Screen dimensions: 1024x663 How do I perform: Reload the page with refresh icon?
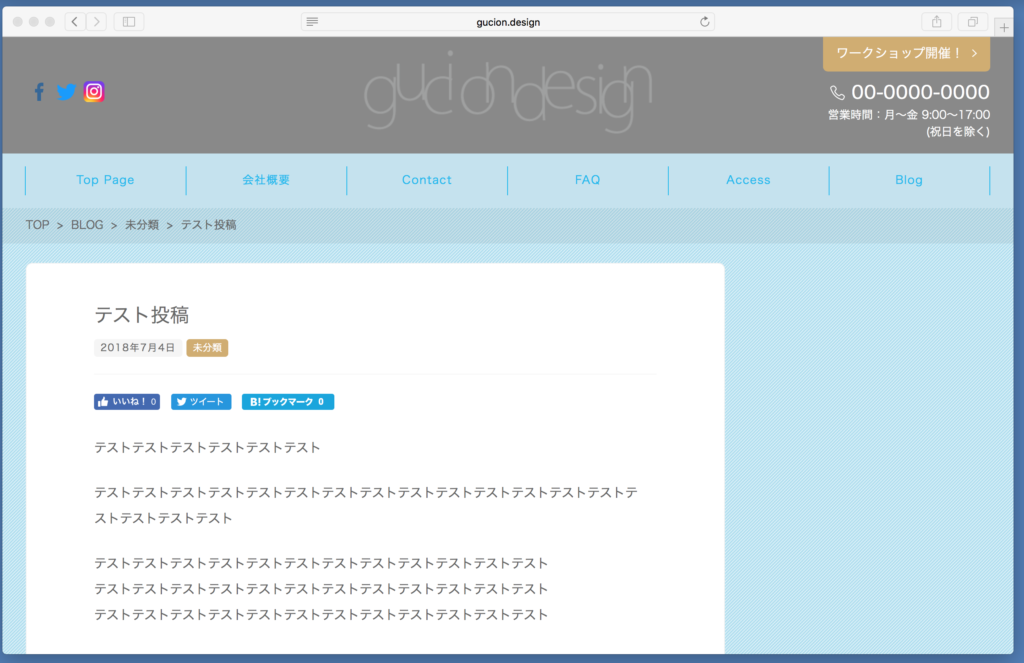point(705,22)
